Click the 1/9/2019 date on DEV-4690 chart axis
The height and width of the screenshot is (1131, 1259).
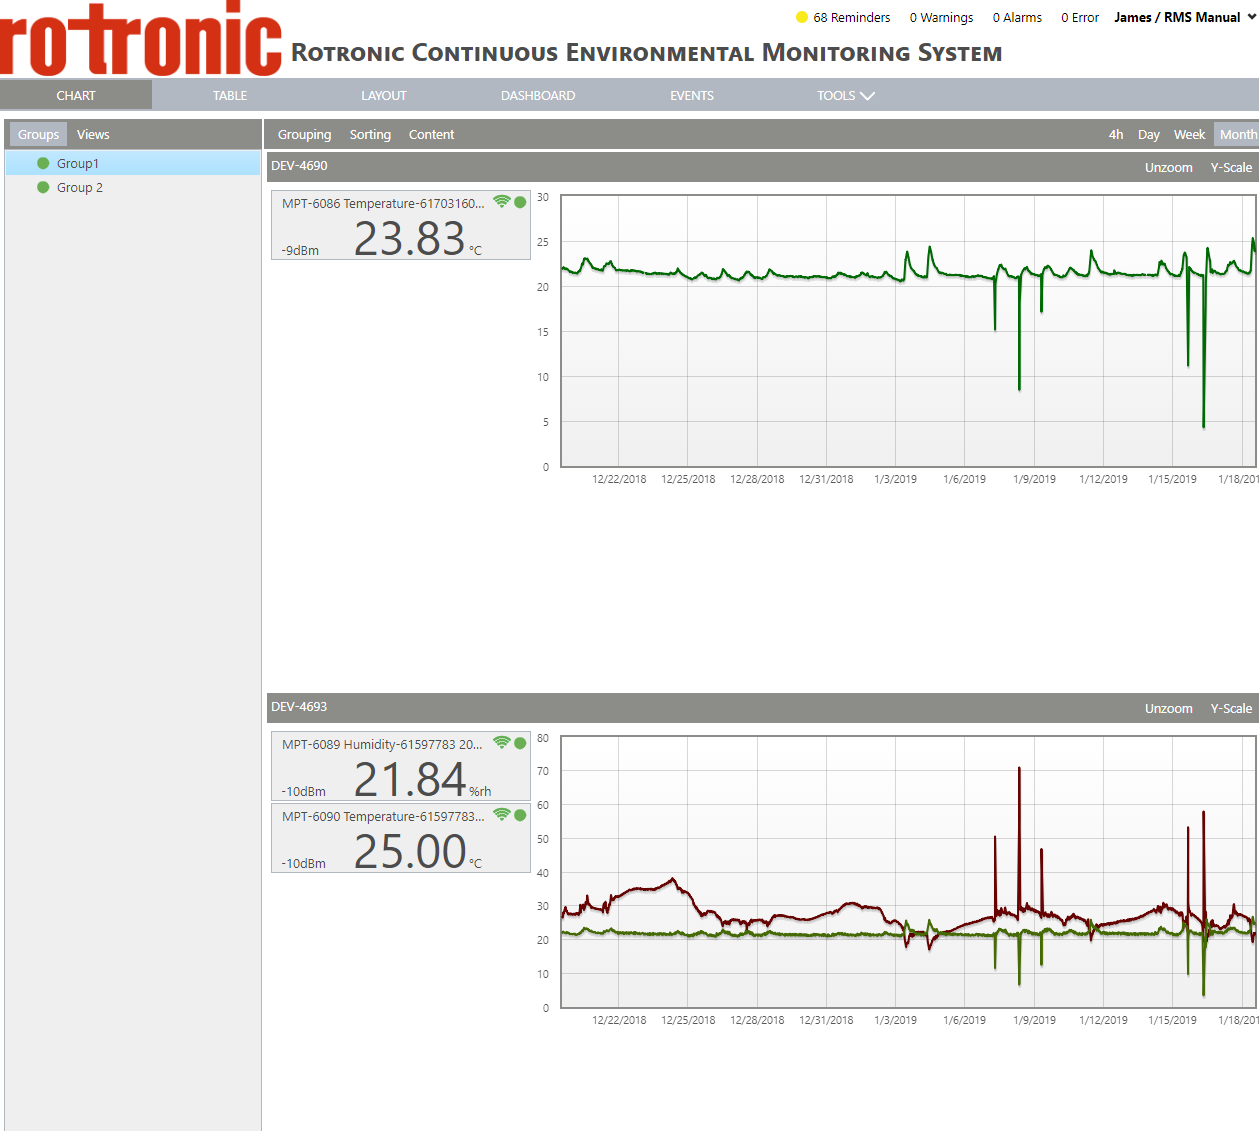tap(1034, 479)
